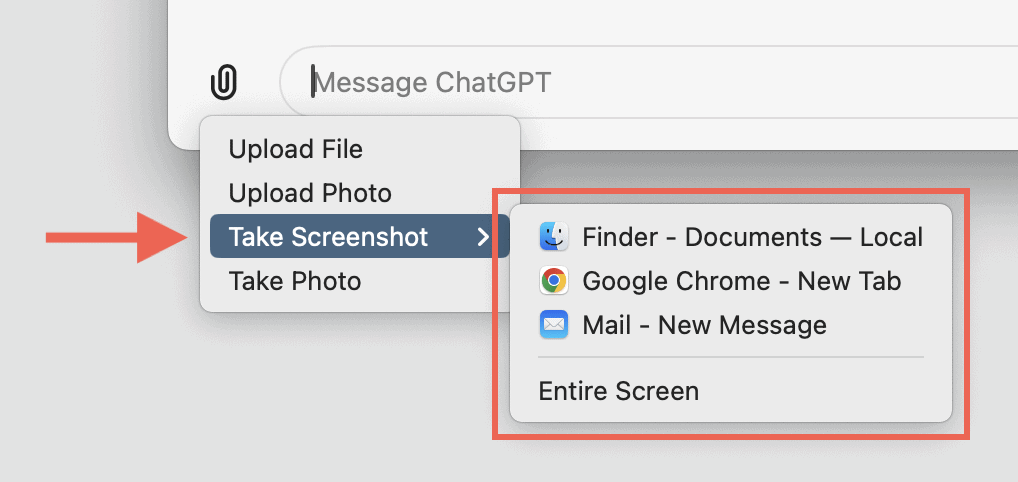Capture the Finder - Documents window
The width and height of the screenshot is (1018, 482).
[x=752, y=237]
